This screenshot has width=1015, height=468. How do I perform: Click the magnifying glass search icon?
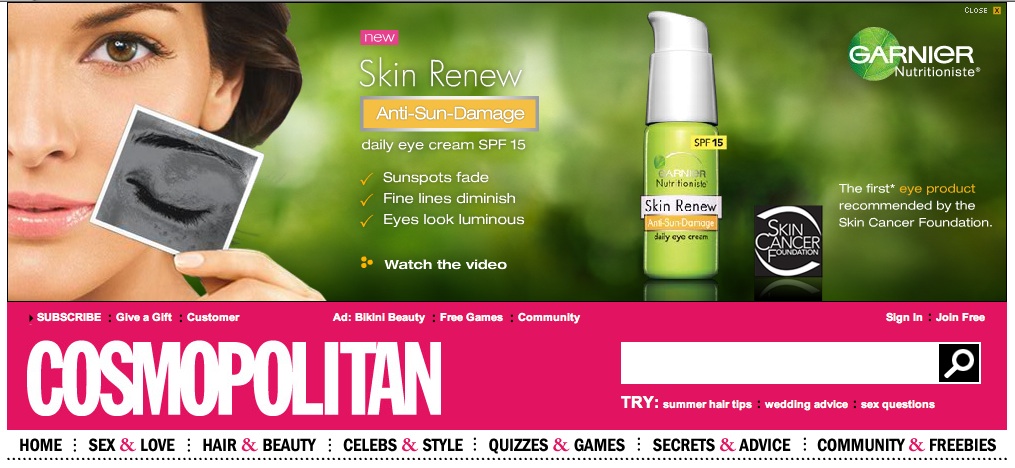[959, 363]
